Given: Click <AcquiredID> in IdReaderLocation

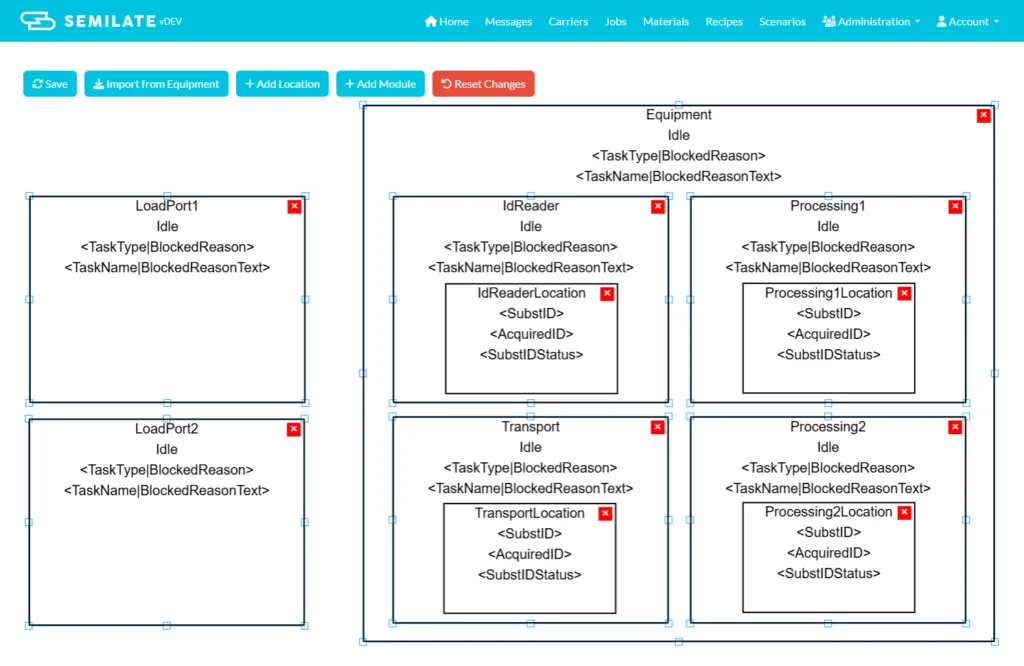Looking at the screenshot, I should click(531, 334).
